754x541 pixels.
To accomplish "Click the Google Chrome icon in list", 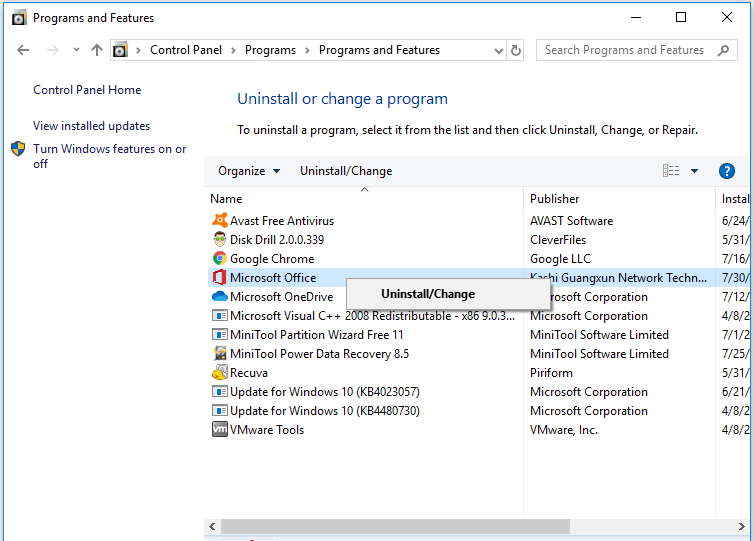I will coord(220,259).
